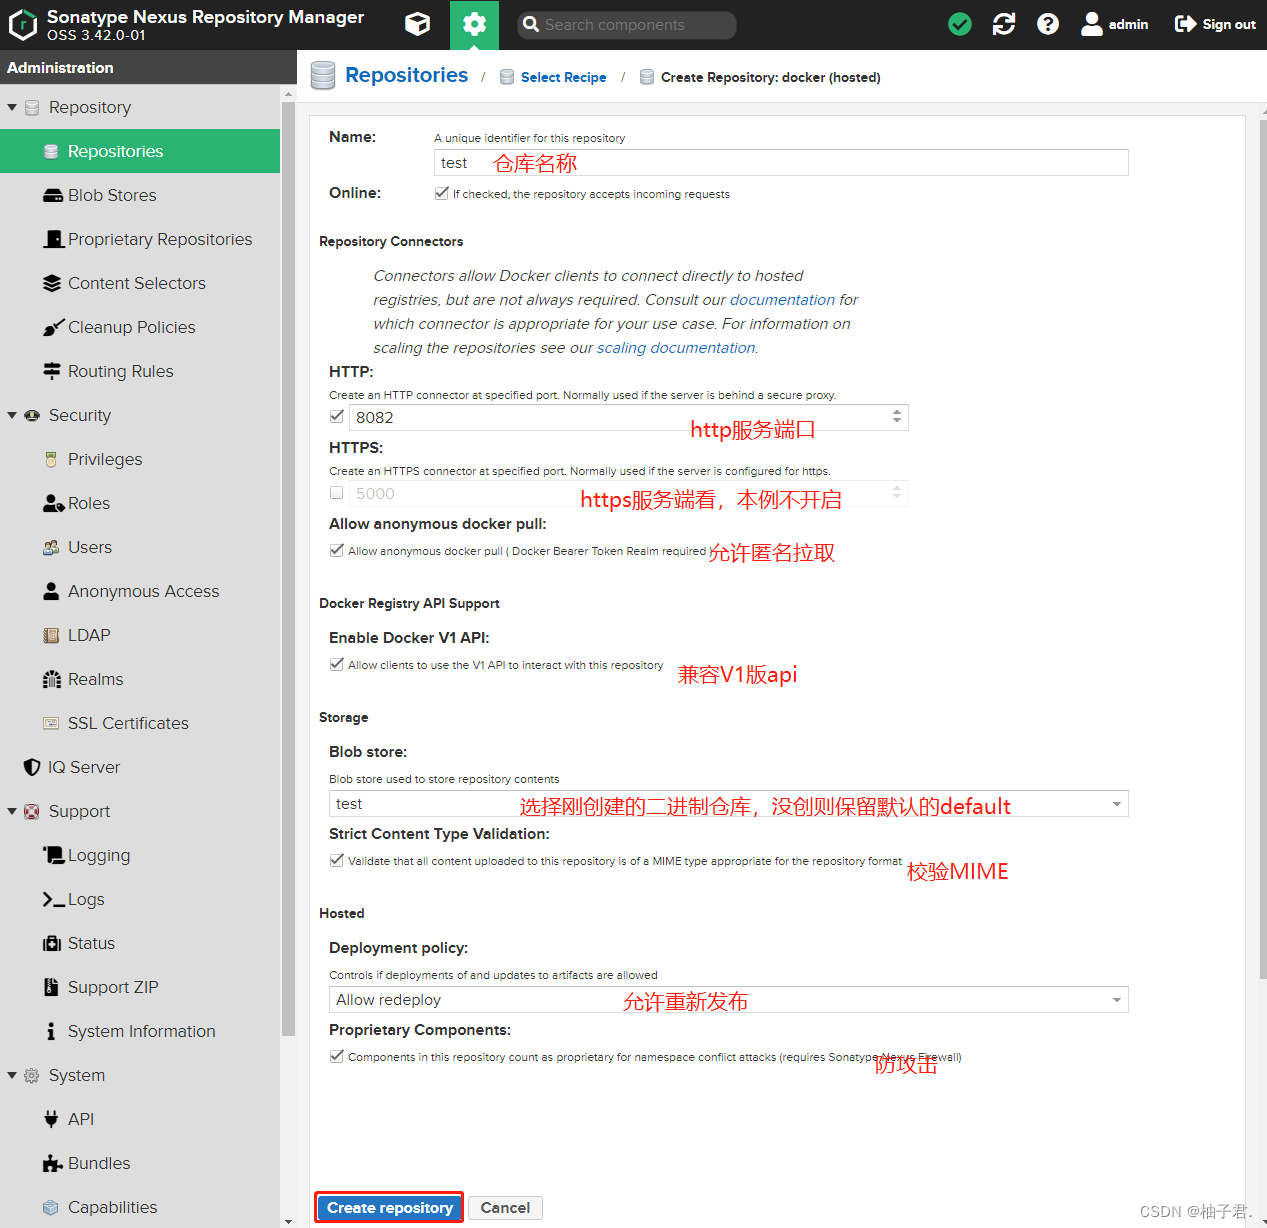
Task: Open the help question-mark icon
Action: pos(1047,24)
